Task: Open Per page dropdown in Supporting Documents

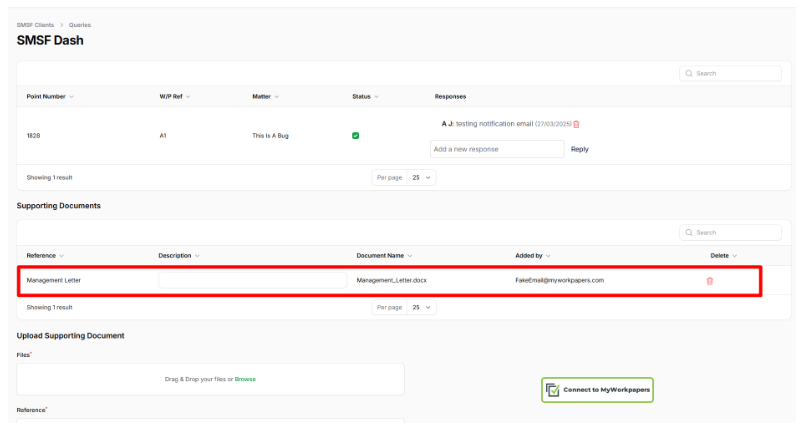Action: [422, 307]
